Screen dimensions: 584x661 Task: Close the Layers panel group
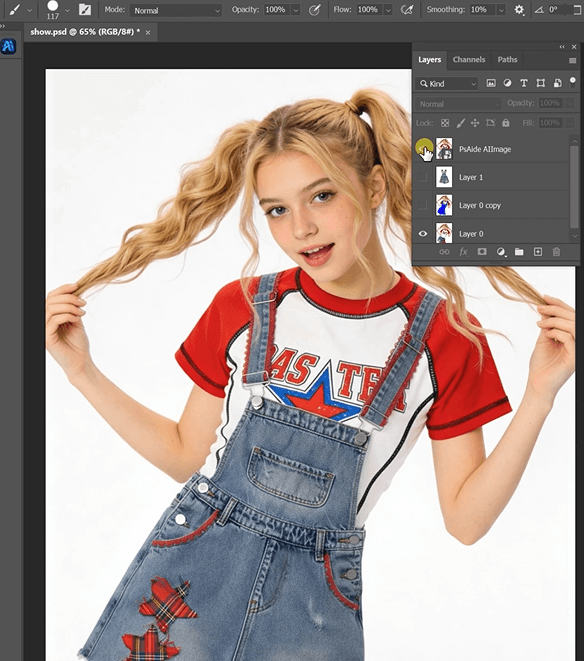(574, 47)
